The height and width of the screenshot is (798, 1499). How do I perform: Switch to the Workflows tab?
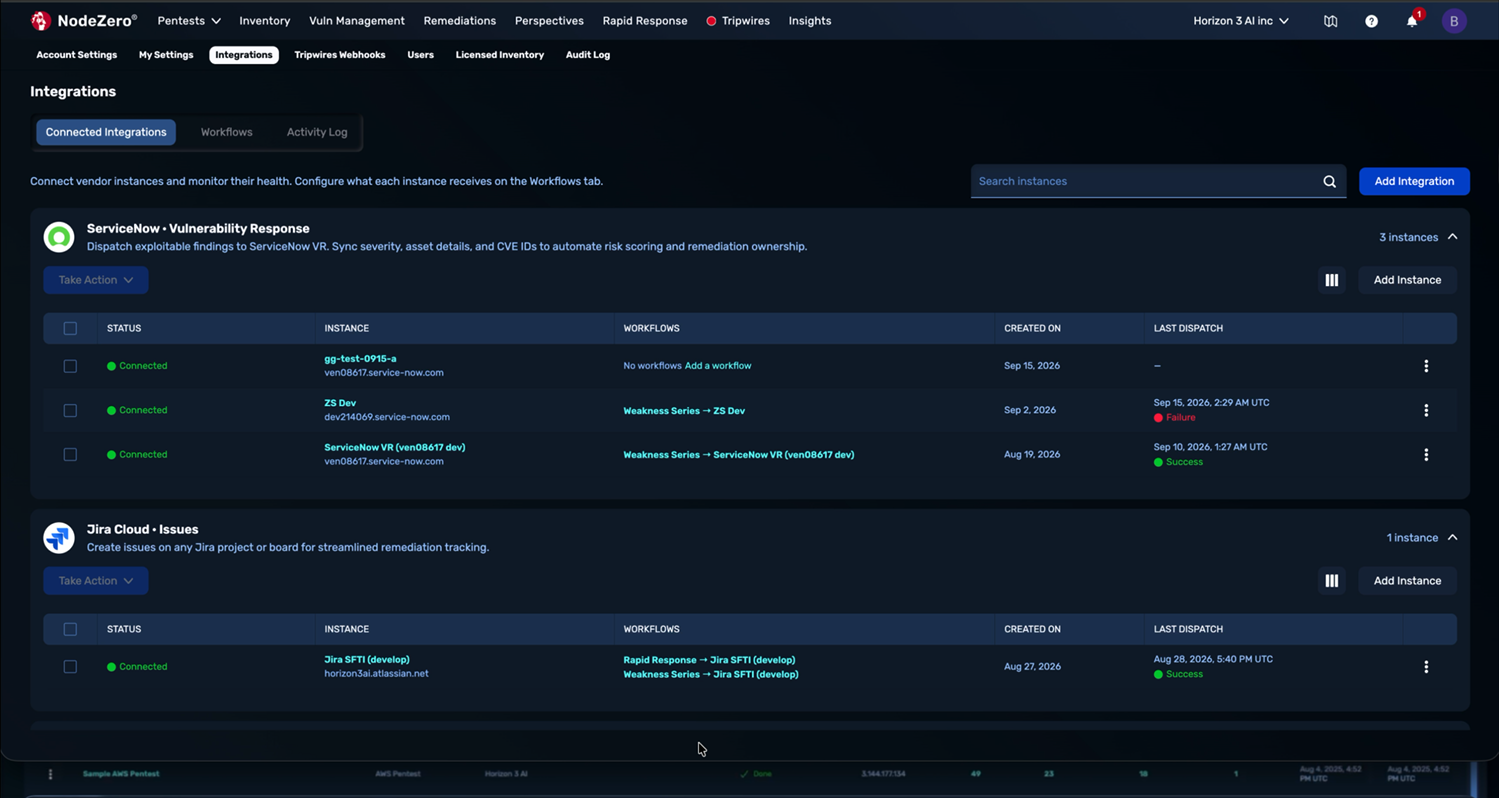[x=226, y=132]
